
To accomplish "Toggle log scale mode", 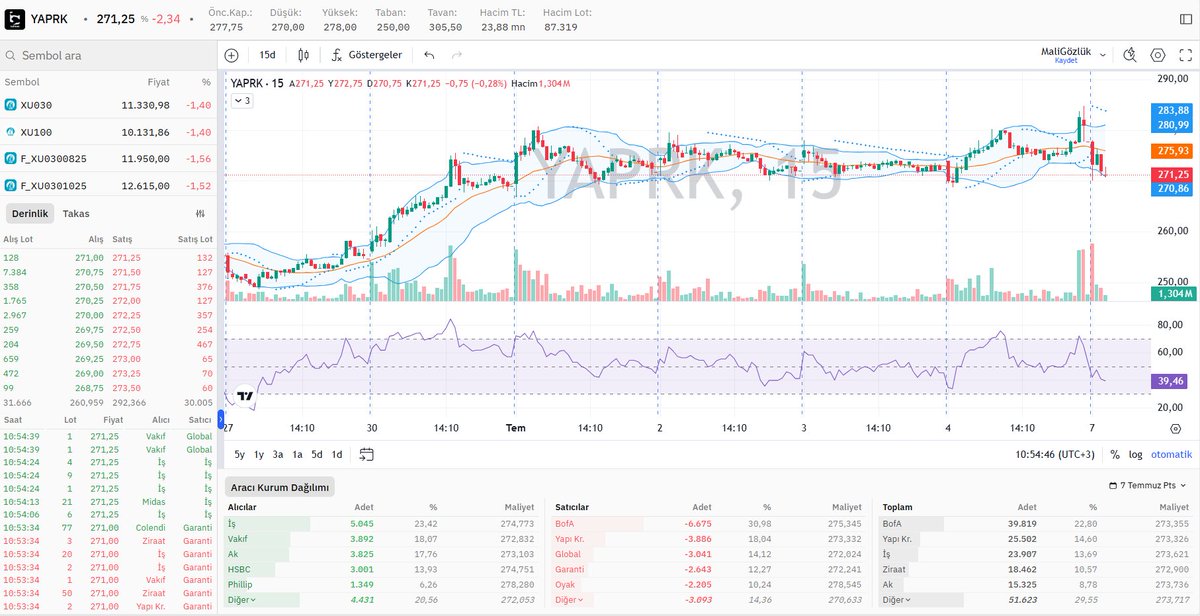I will (1135, 454).
